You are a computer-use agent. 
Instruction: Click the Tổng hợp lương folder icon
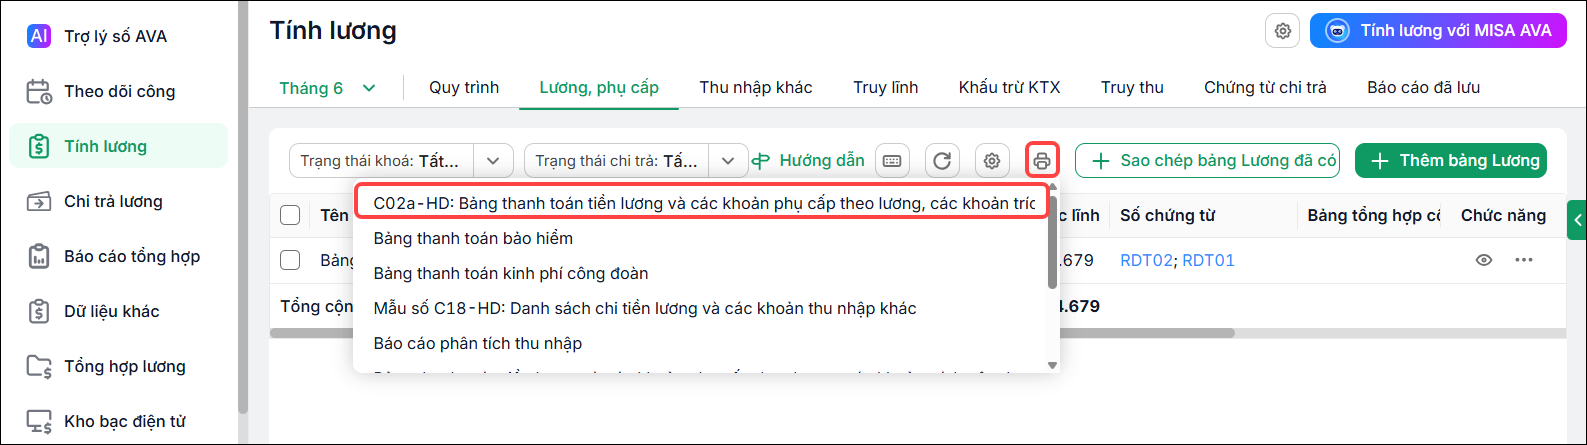coord(39,366)
